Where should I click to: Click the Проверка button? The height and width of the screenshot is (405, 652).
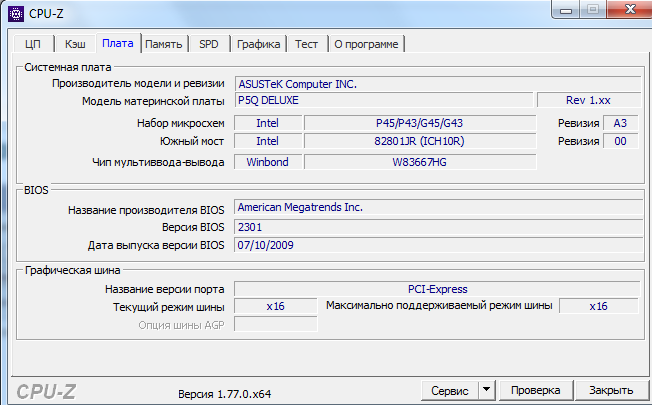536,390
